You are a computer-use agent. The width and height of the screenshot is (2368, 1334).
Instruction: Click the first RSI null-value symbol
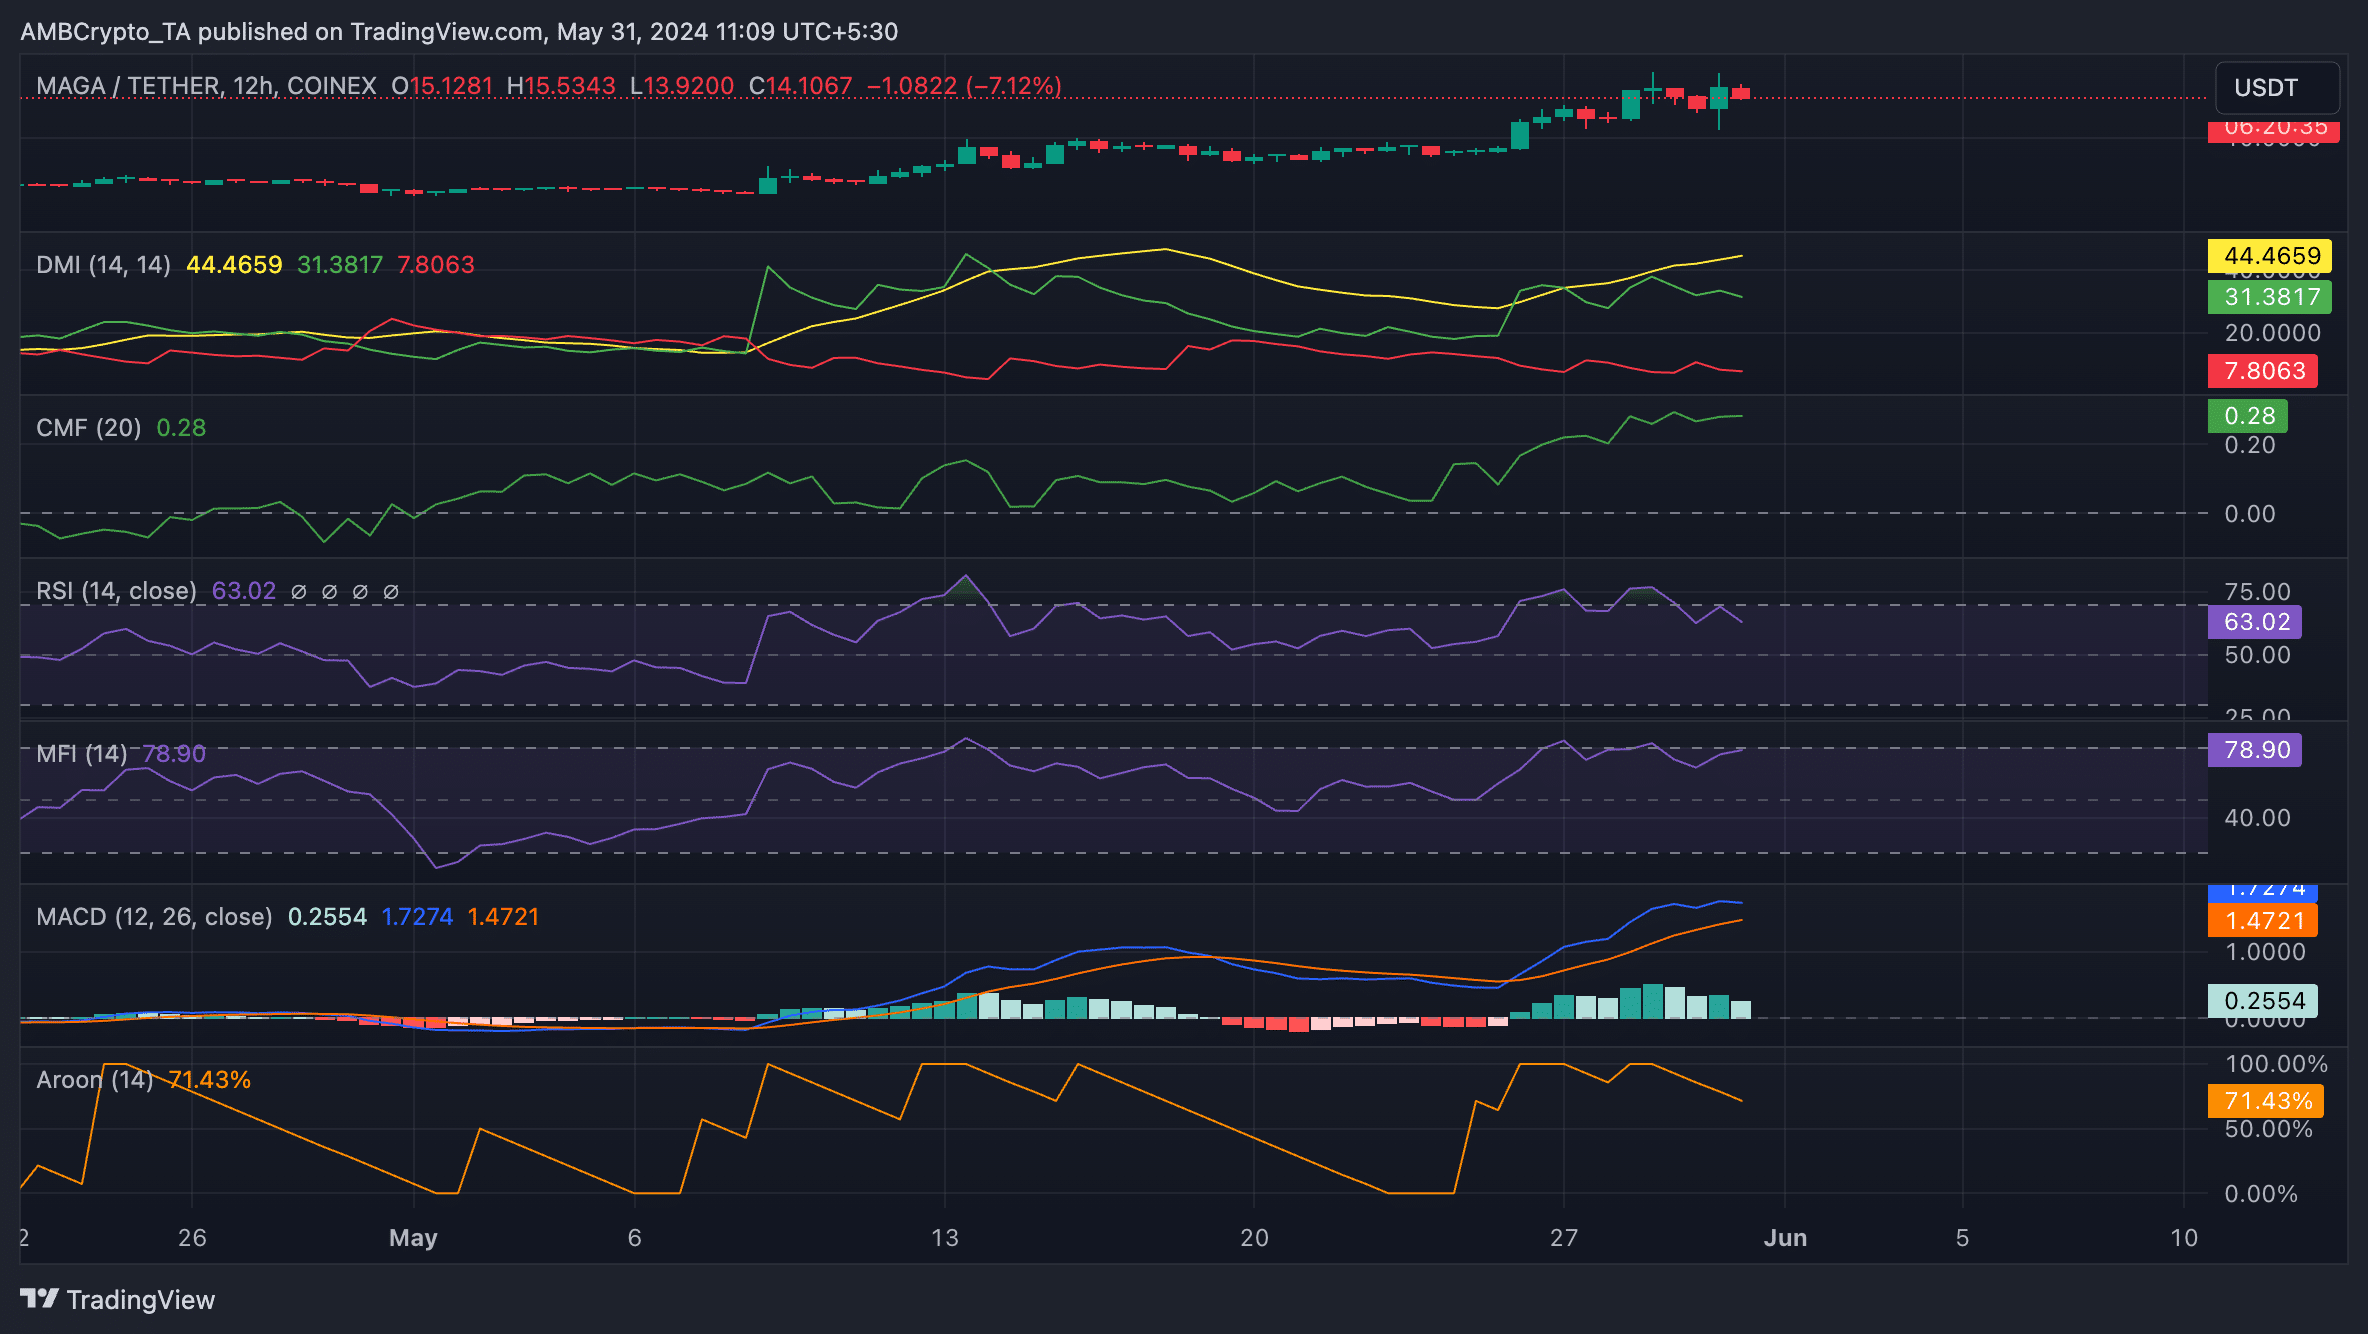coord(298,592)
